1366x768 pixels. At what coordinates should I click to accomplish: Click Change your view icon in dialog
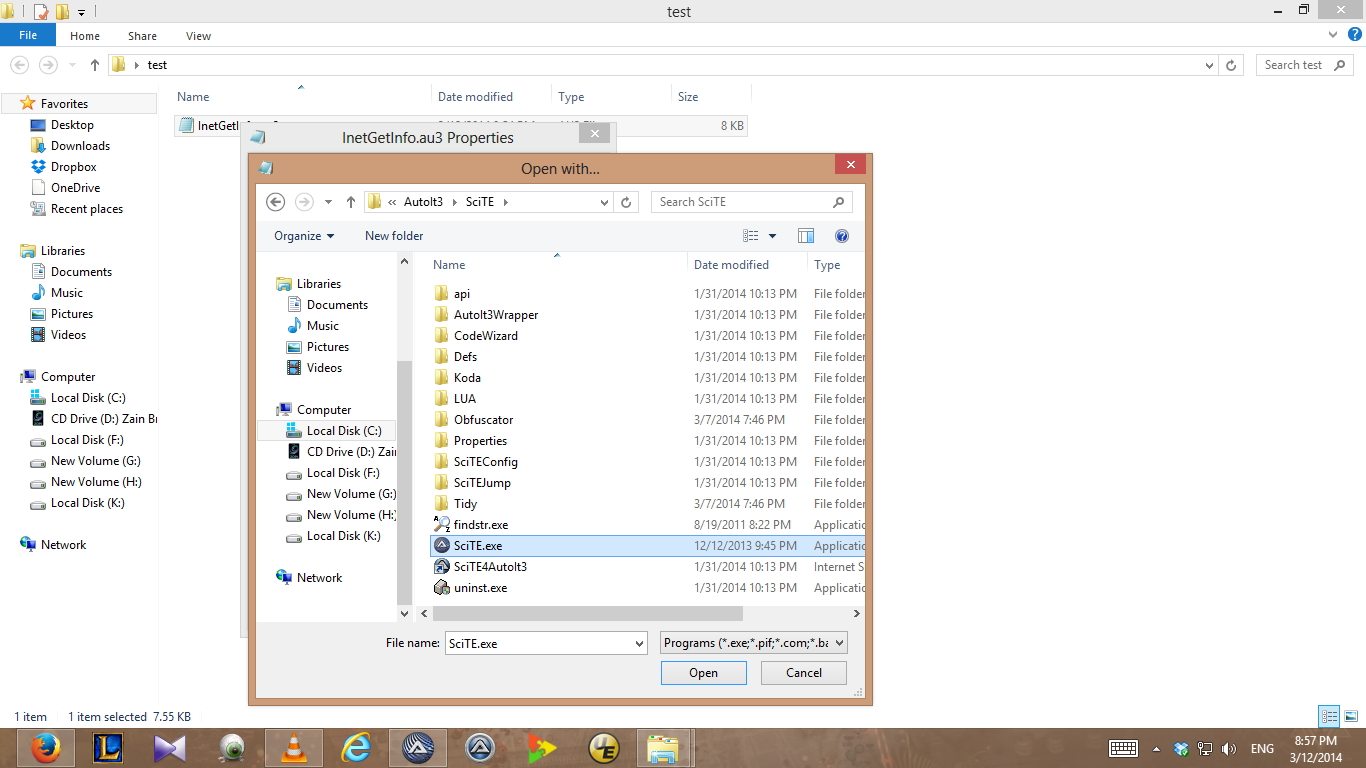pos(751,236)
